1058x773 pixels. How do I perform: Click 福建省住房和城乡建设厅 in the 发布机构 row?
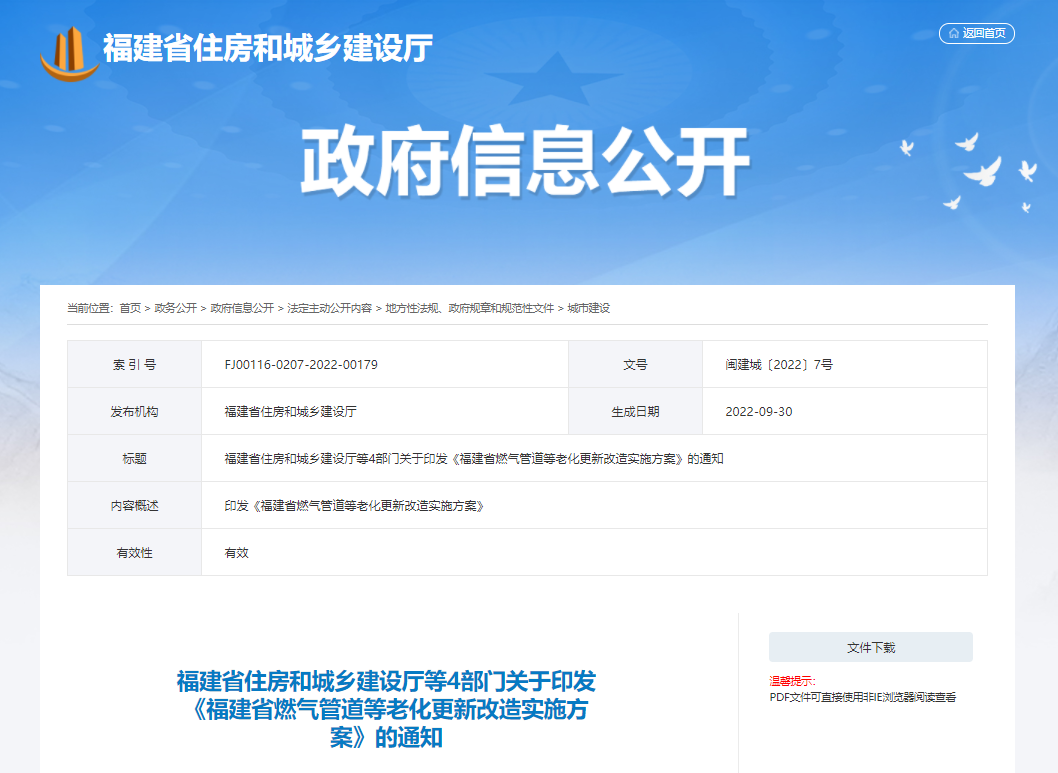click(291, 412)
